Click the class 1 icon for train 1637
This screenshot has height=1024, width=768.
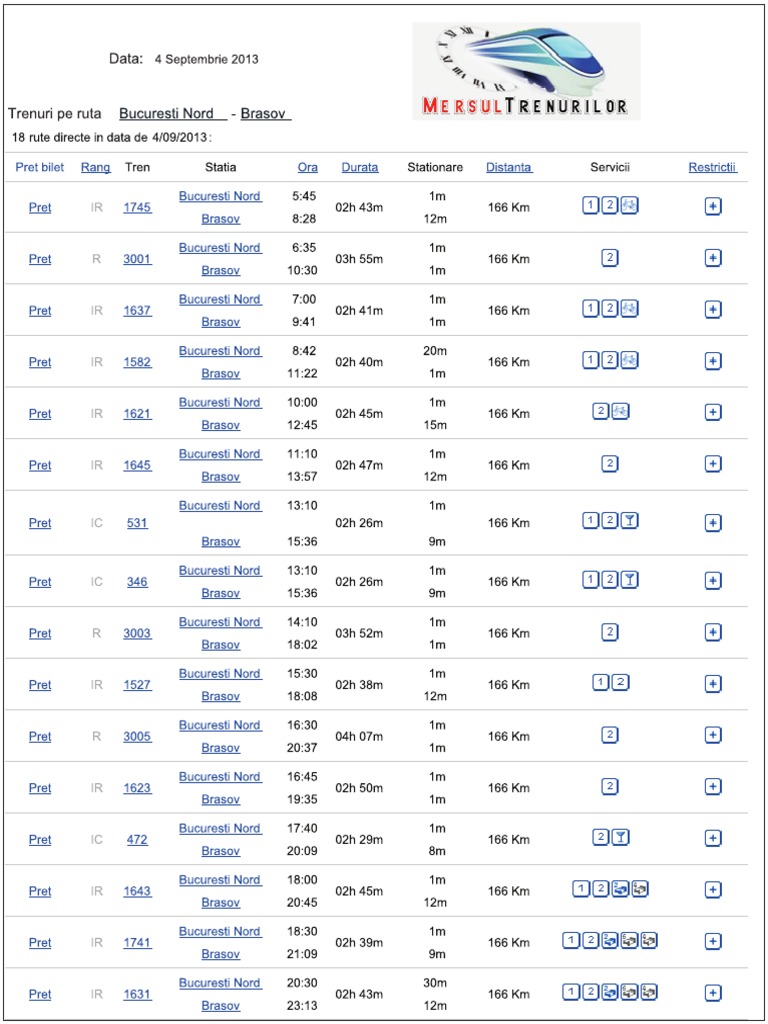(591, 309)
